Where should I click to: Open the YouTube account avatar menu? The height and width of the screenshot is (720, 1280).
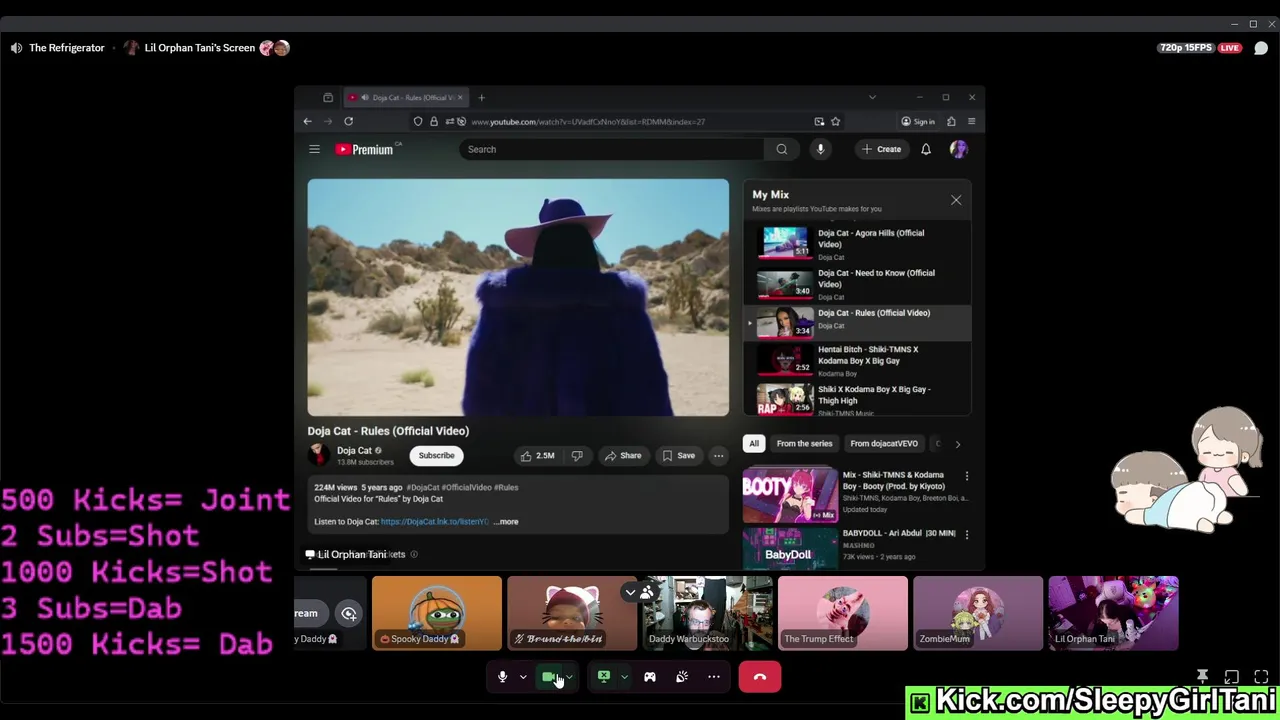(958, 149)
